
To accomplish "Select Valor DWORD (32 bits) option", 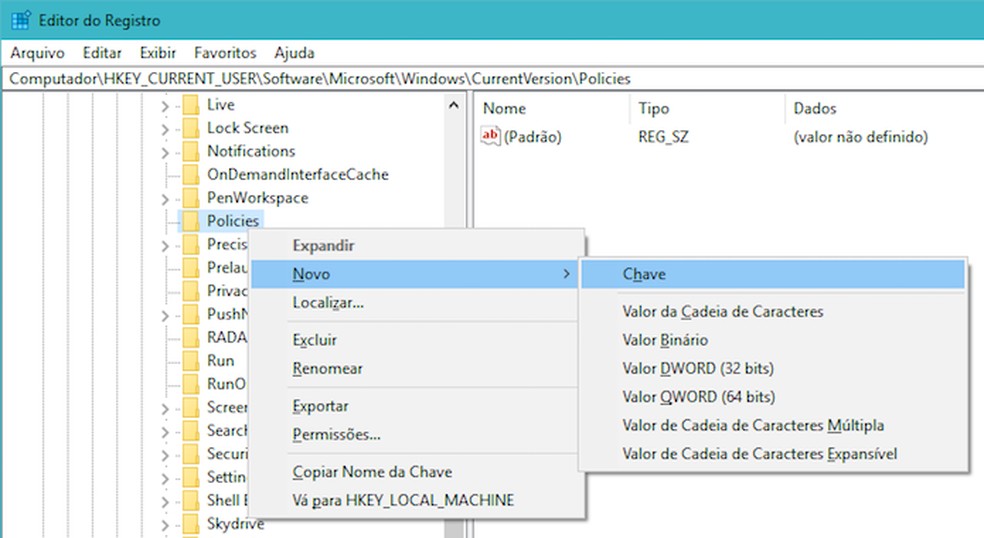I will tap(698, 369).
